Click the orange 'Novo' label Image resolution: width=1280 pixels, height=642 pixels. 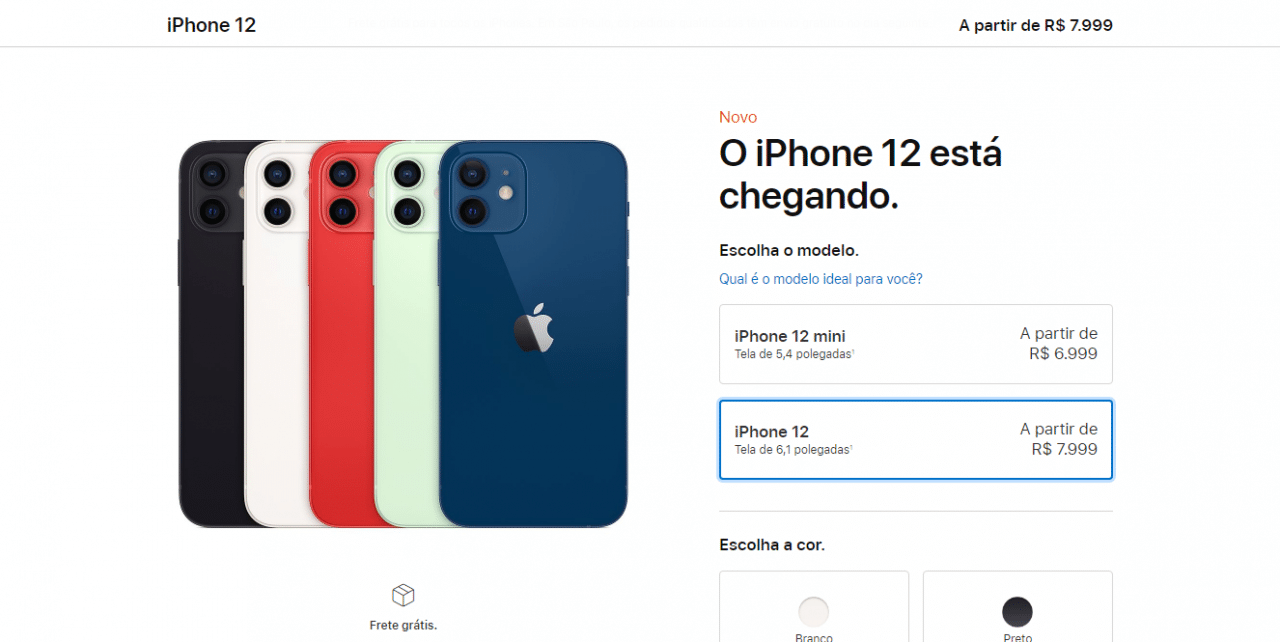point(738,117)
